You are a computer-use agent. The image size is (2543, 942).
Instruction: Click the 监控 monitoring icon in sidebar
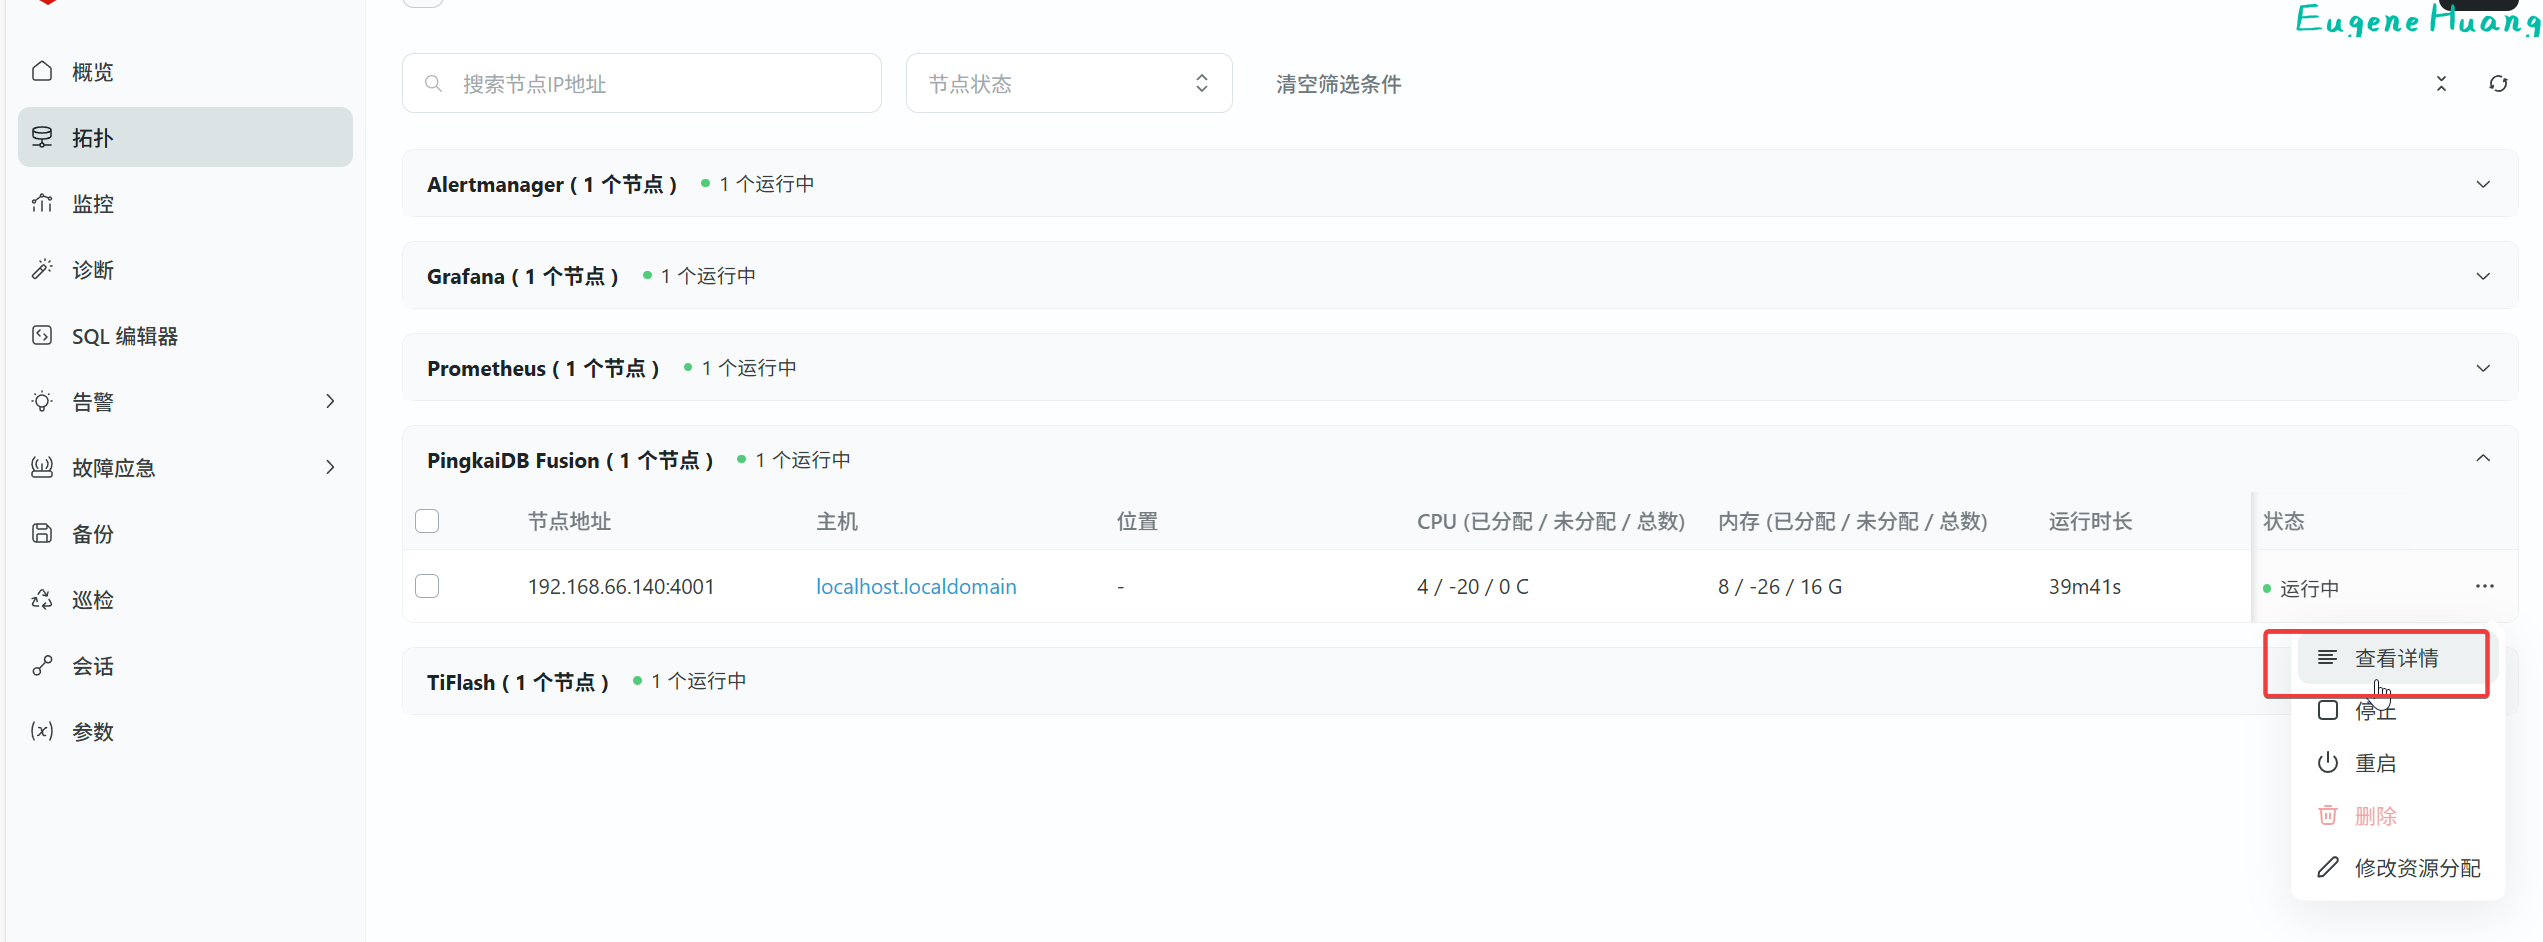[x=42, y=204]
